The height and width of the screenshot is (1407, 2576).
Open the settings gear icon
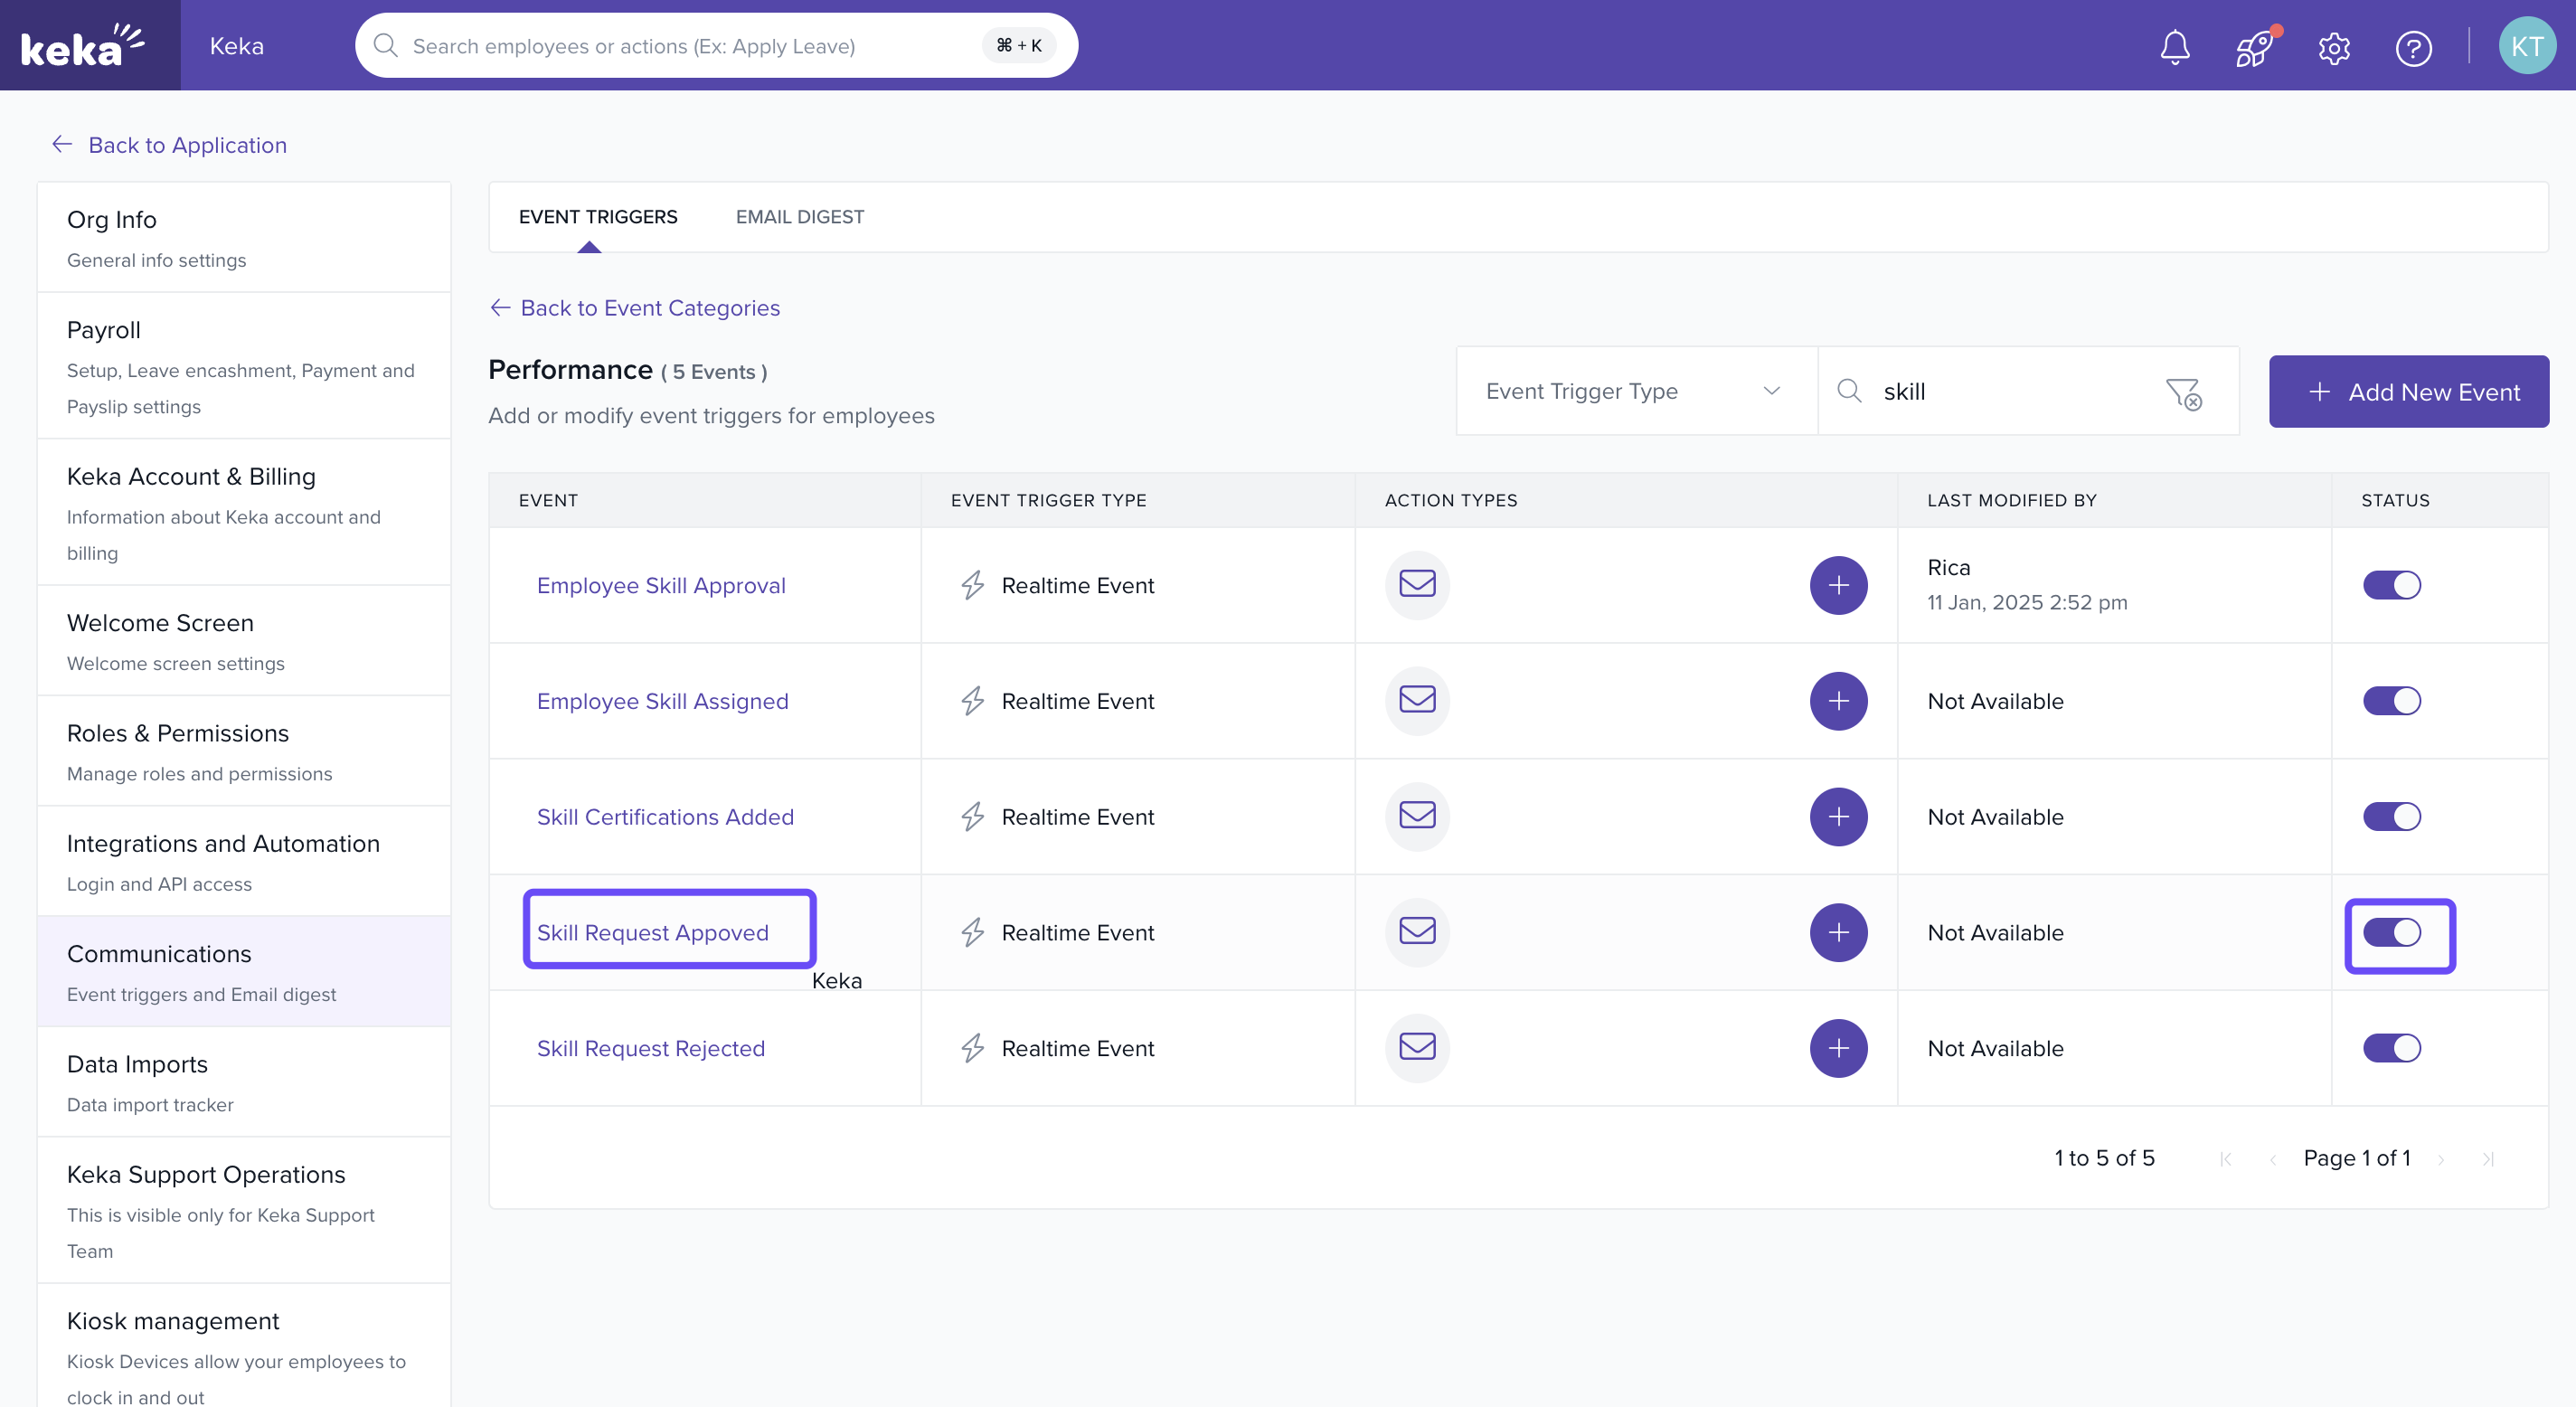2334,47
